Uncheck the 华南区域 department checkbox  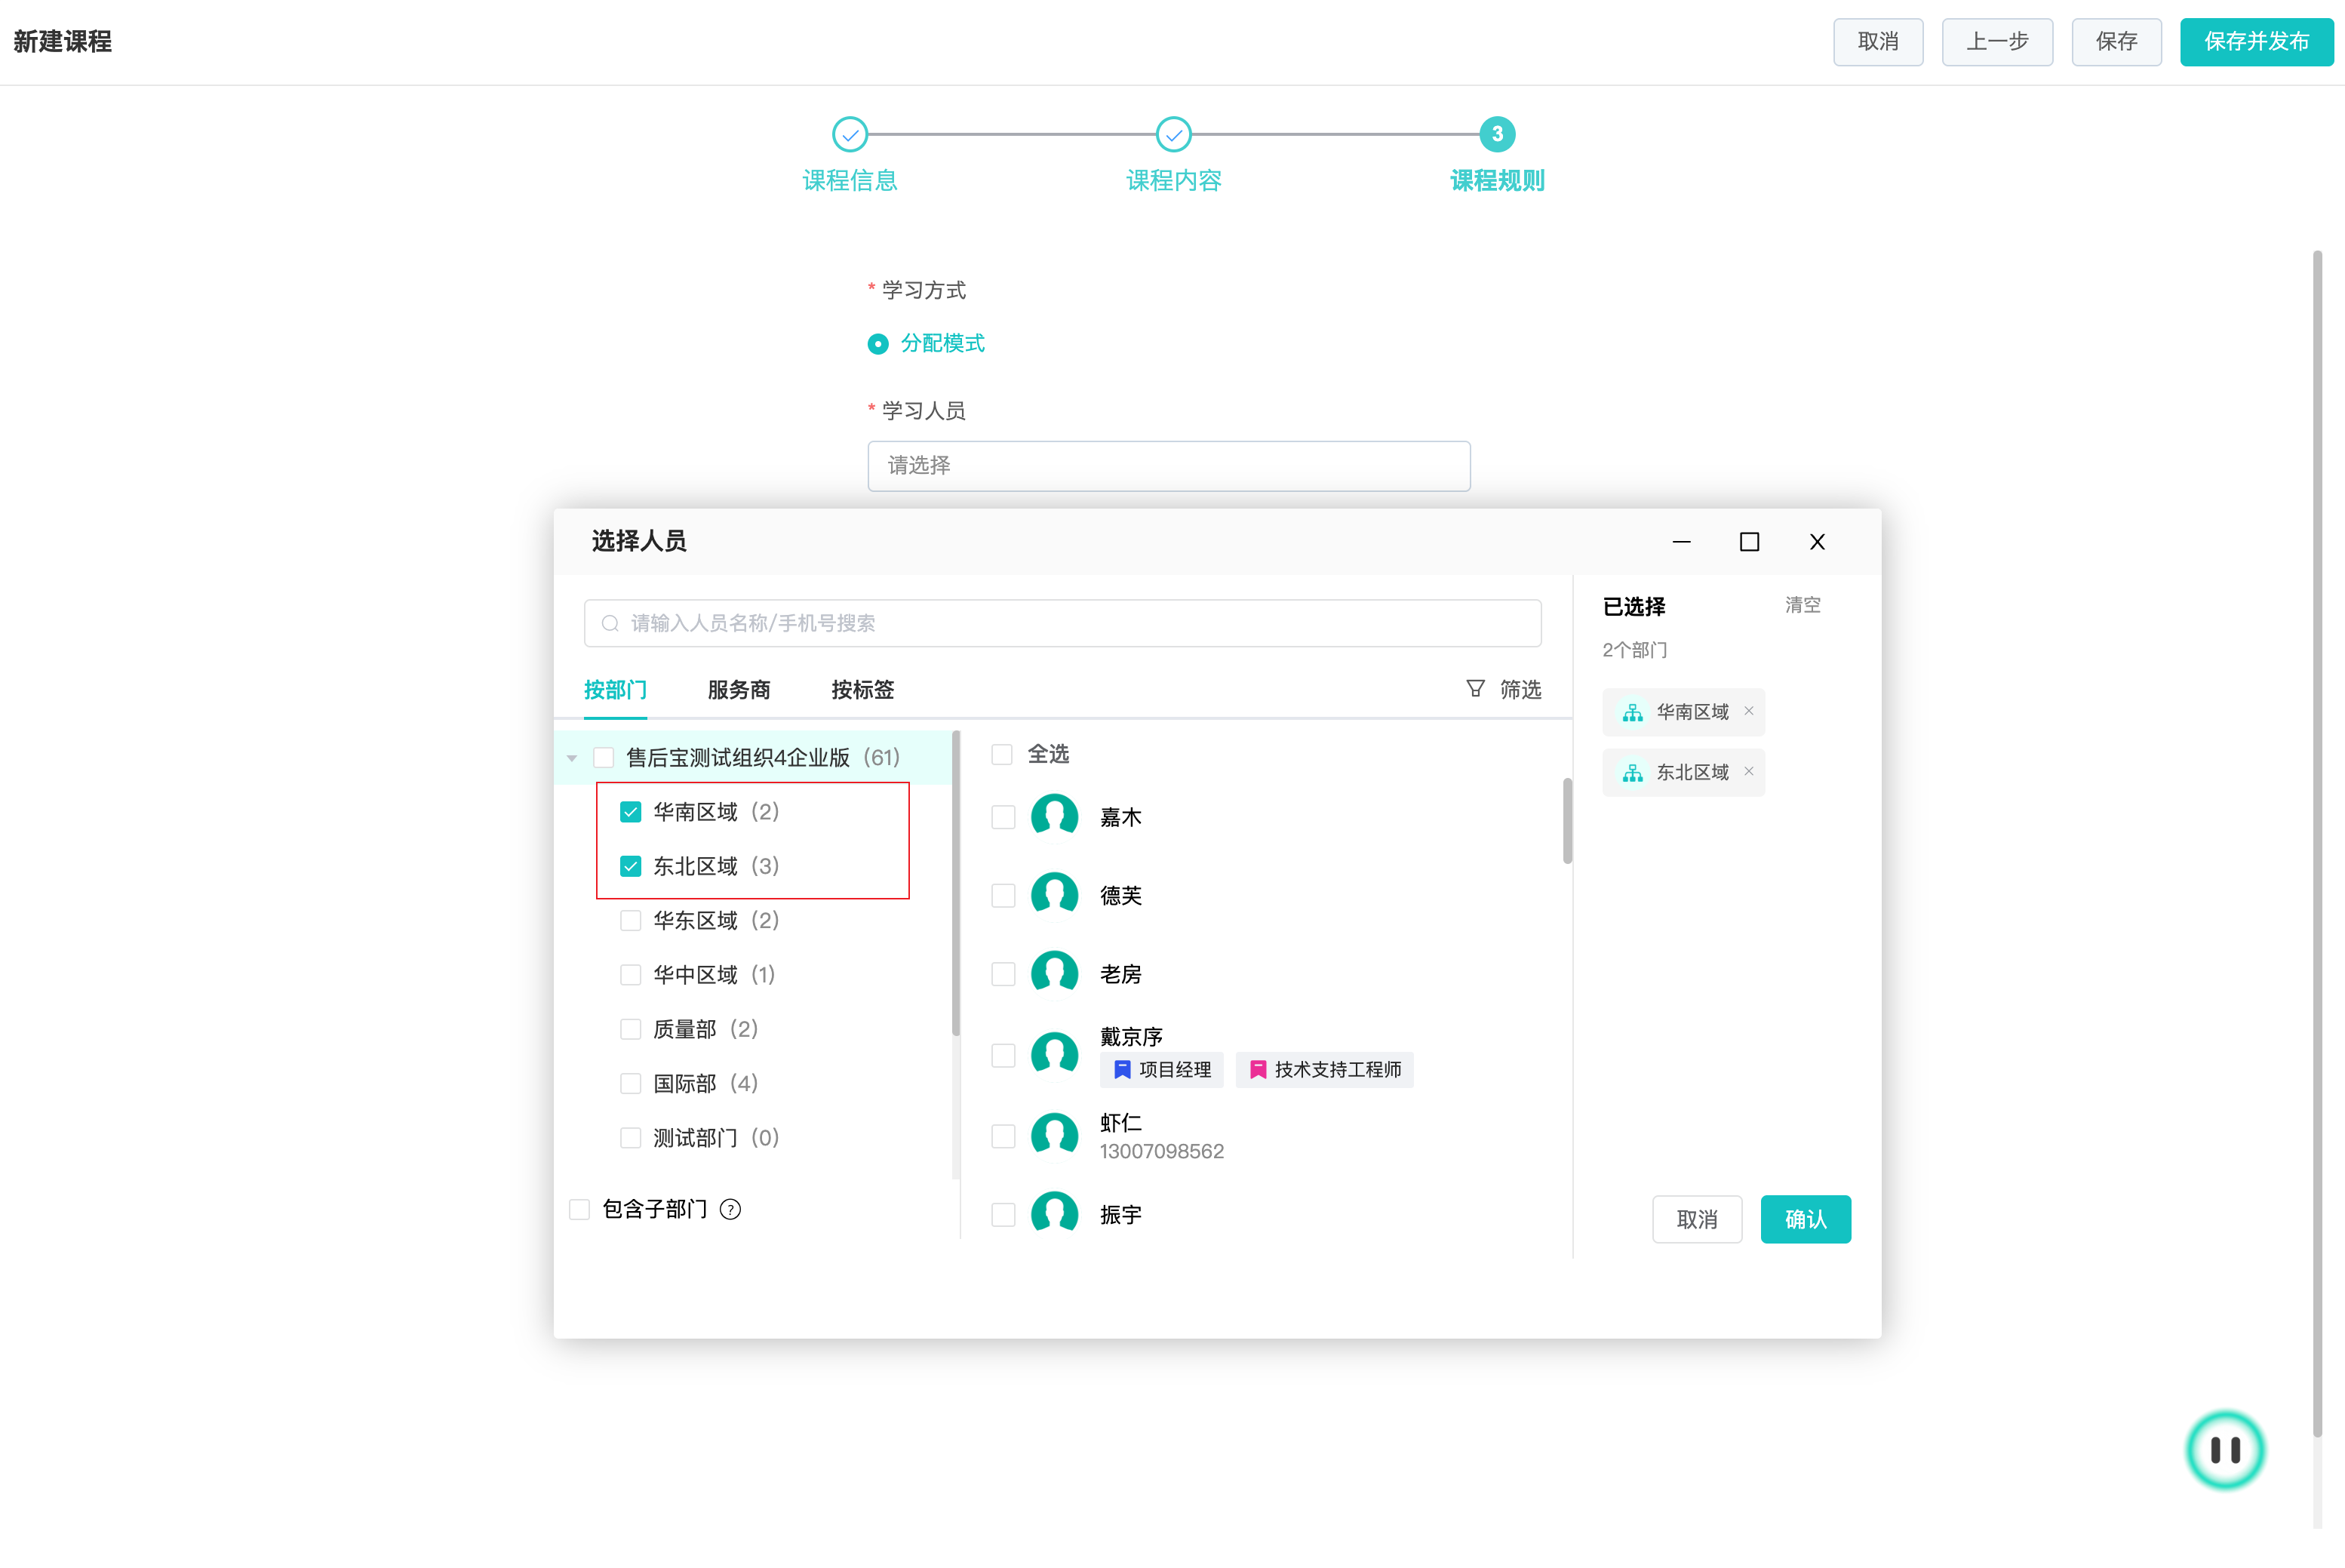pos(630,811)
